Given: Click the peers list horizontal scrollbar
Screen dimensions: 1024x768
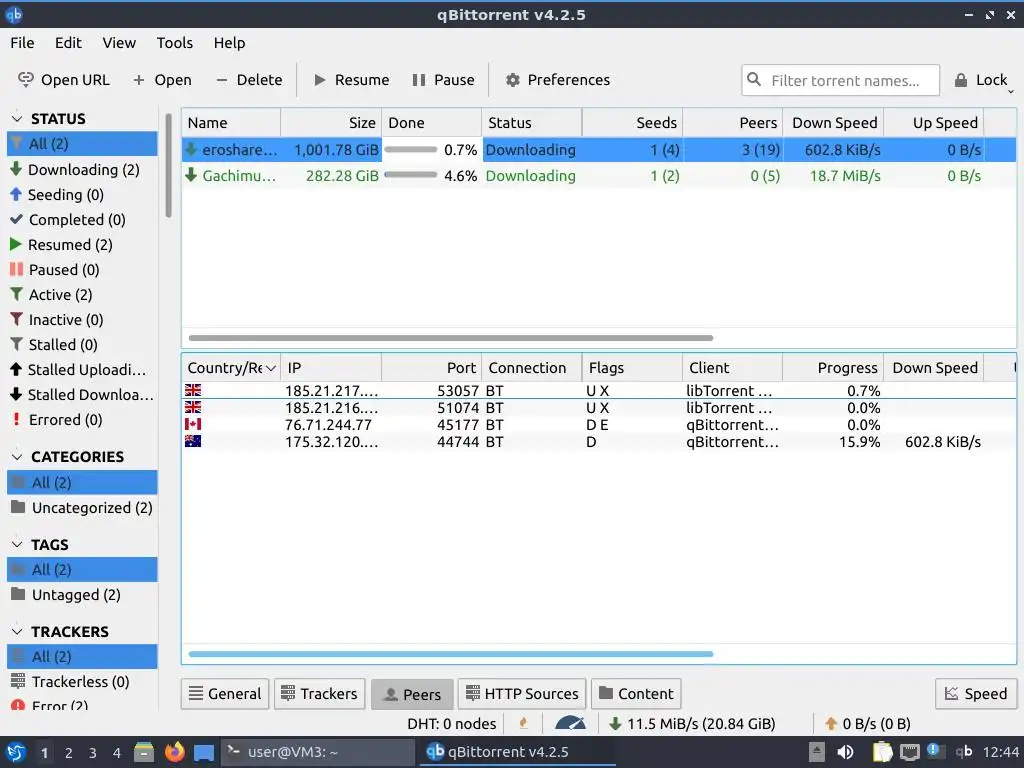Looking at the screenshot, I should click(451, 654).
